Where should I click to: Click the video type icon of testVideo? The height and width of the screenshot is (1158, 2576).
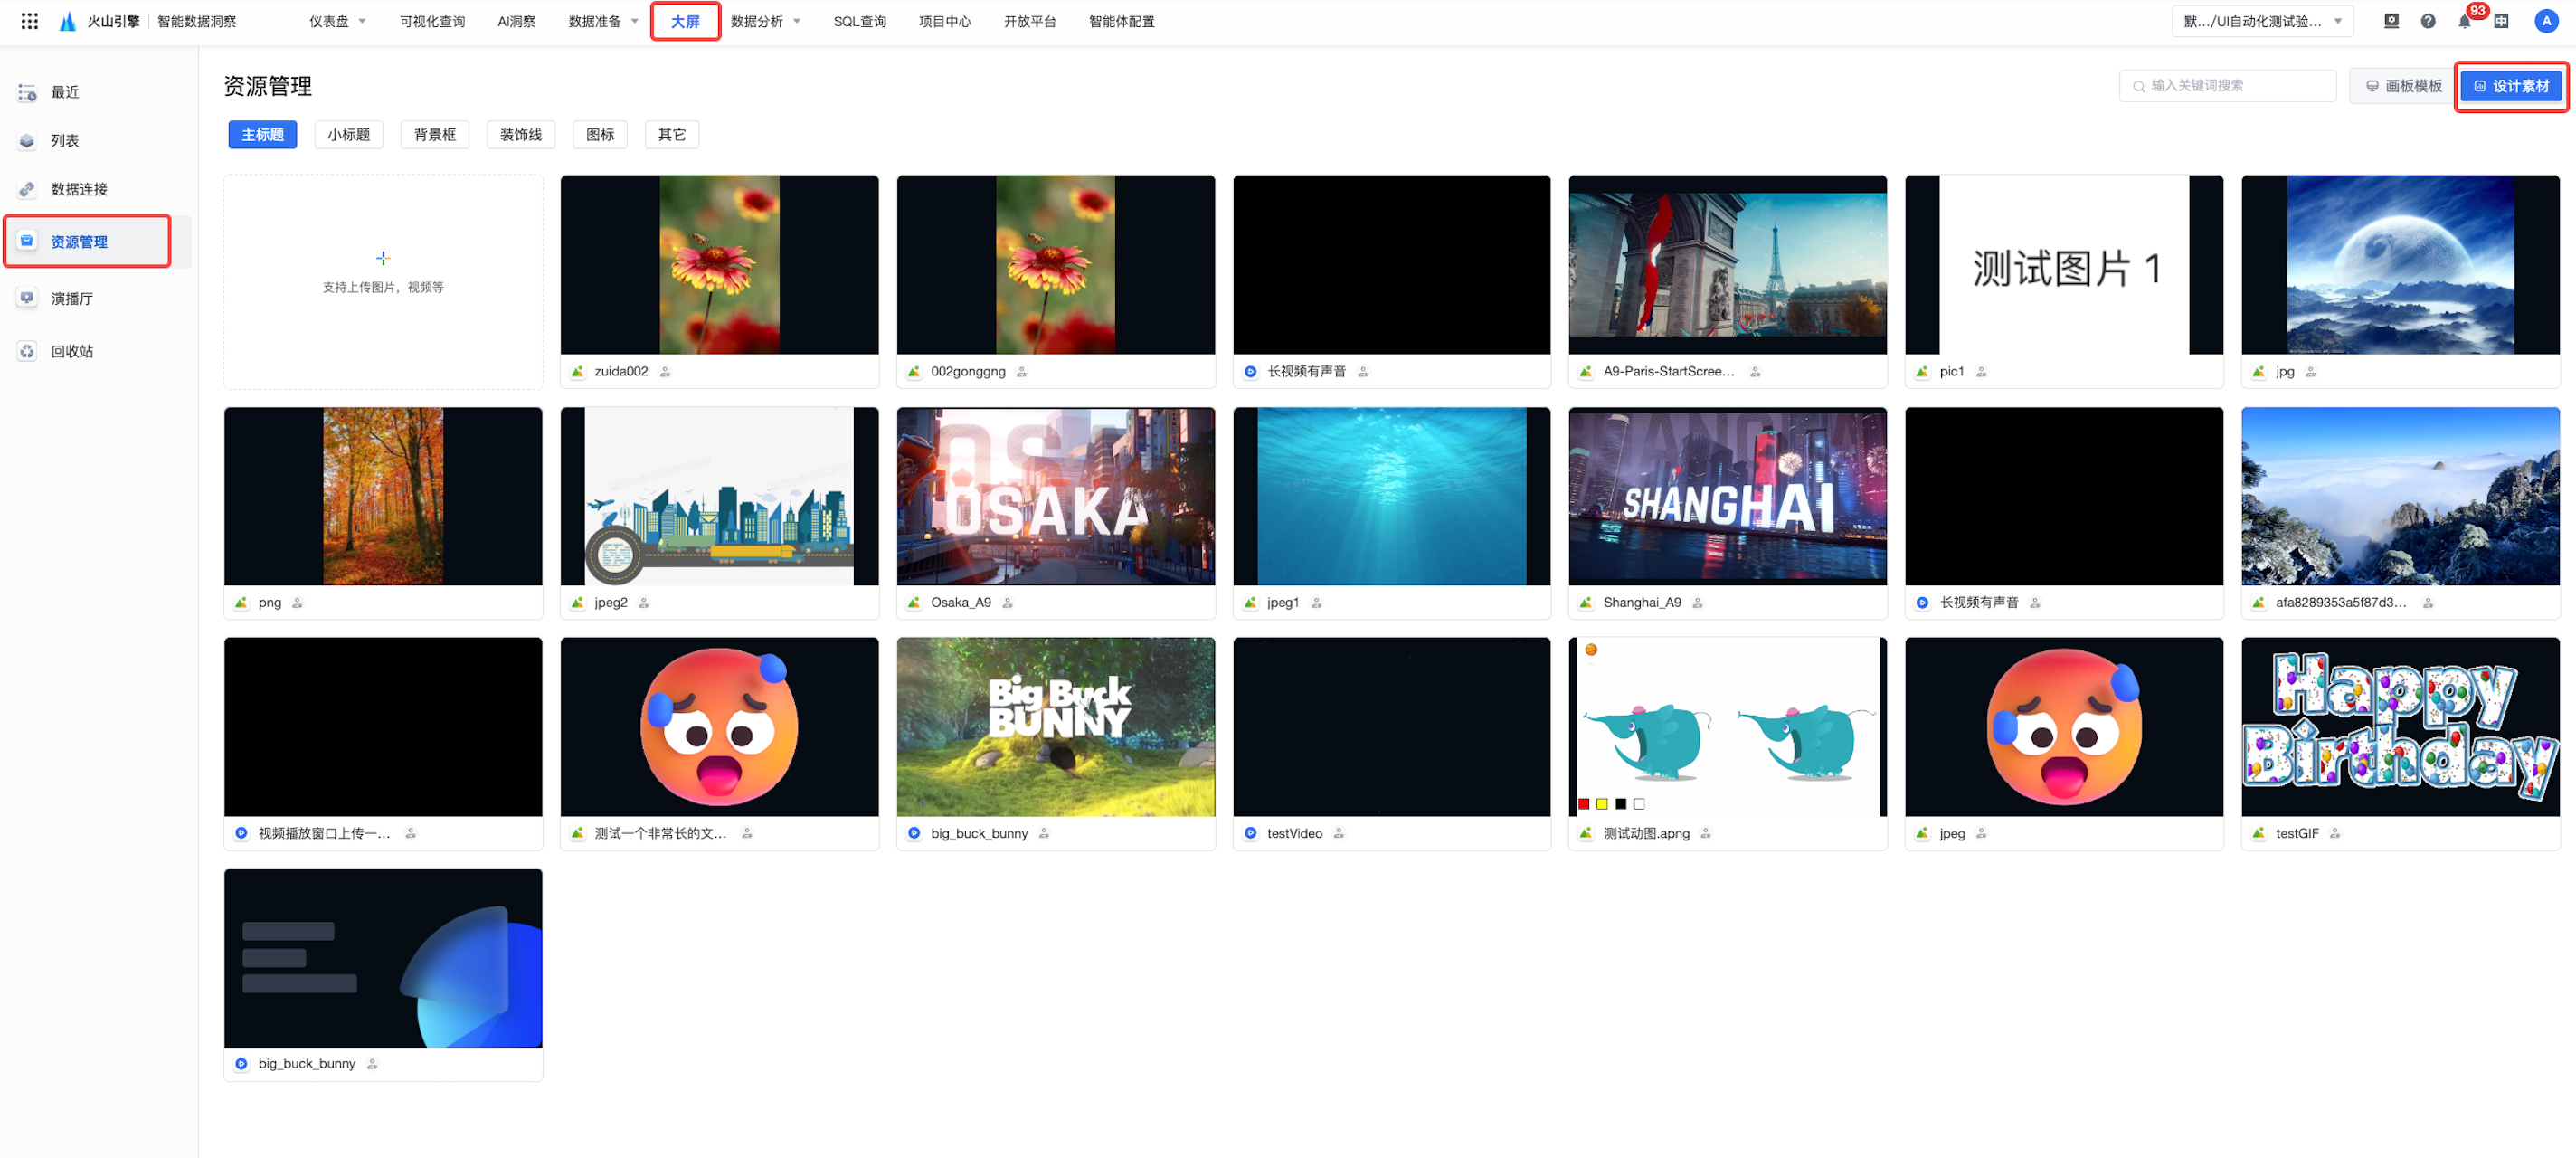pyautogui.click(x=1250, y=833)
